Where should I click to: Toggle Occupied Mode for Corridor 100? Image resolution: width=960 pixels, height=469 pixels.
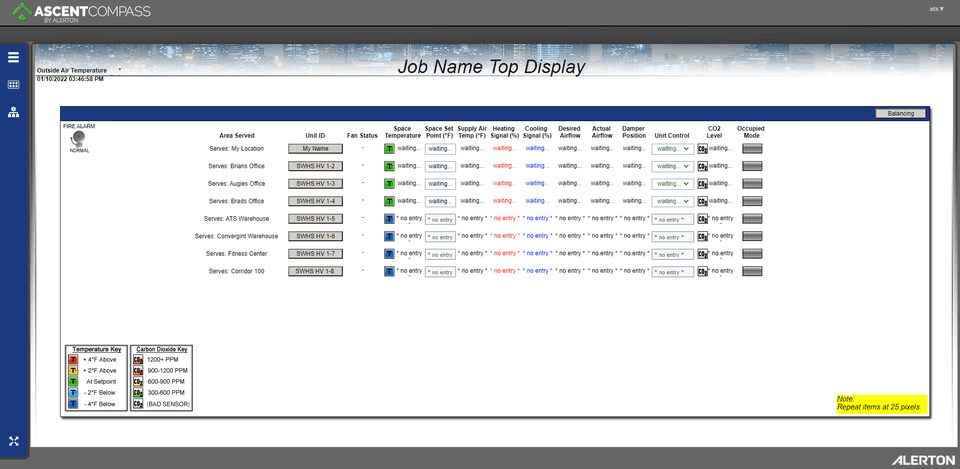pyautogui.click(x=750, y=271)
